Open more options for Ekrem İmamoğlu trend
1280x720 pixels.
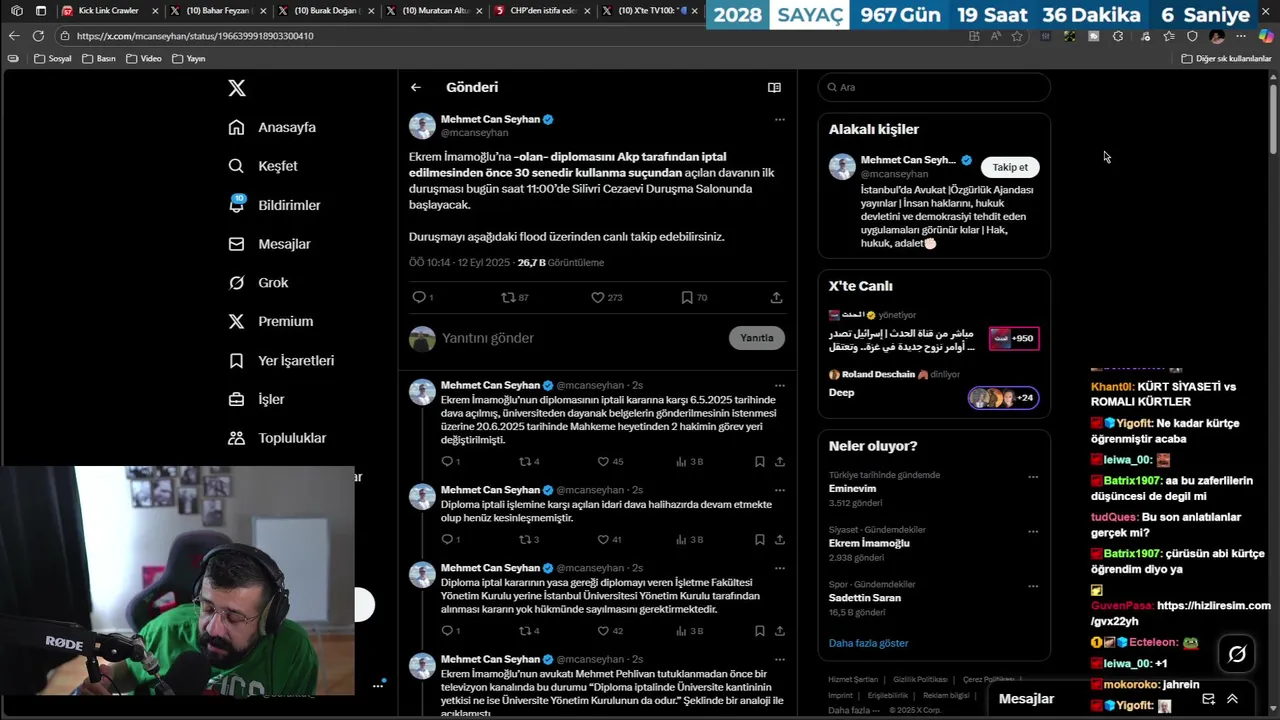click(x=1033, y=531)
